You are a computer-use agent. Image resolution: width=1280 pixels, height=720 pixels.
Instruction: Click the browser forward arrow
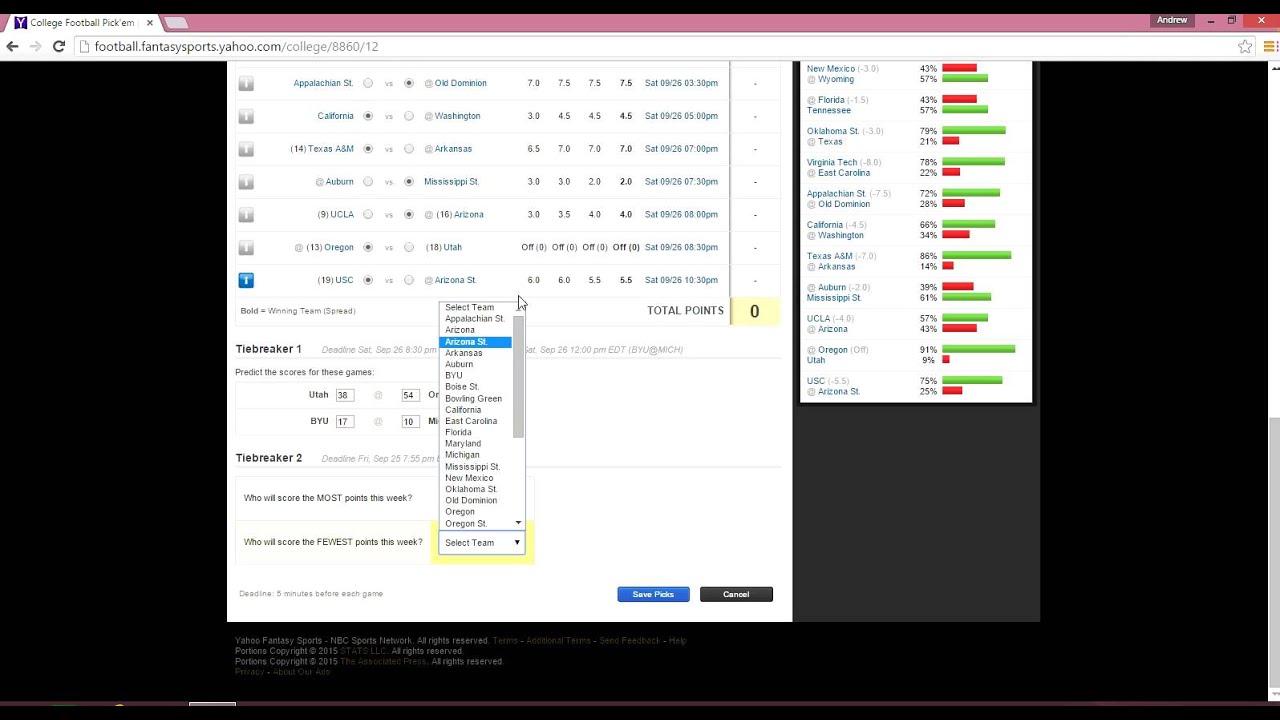pos(36,46)
